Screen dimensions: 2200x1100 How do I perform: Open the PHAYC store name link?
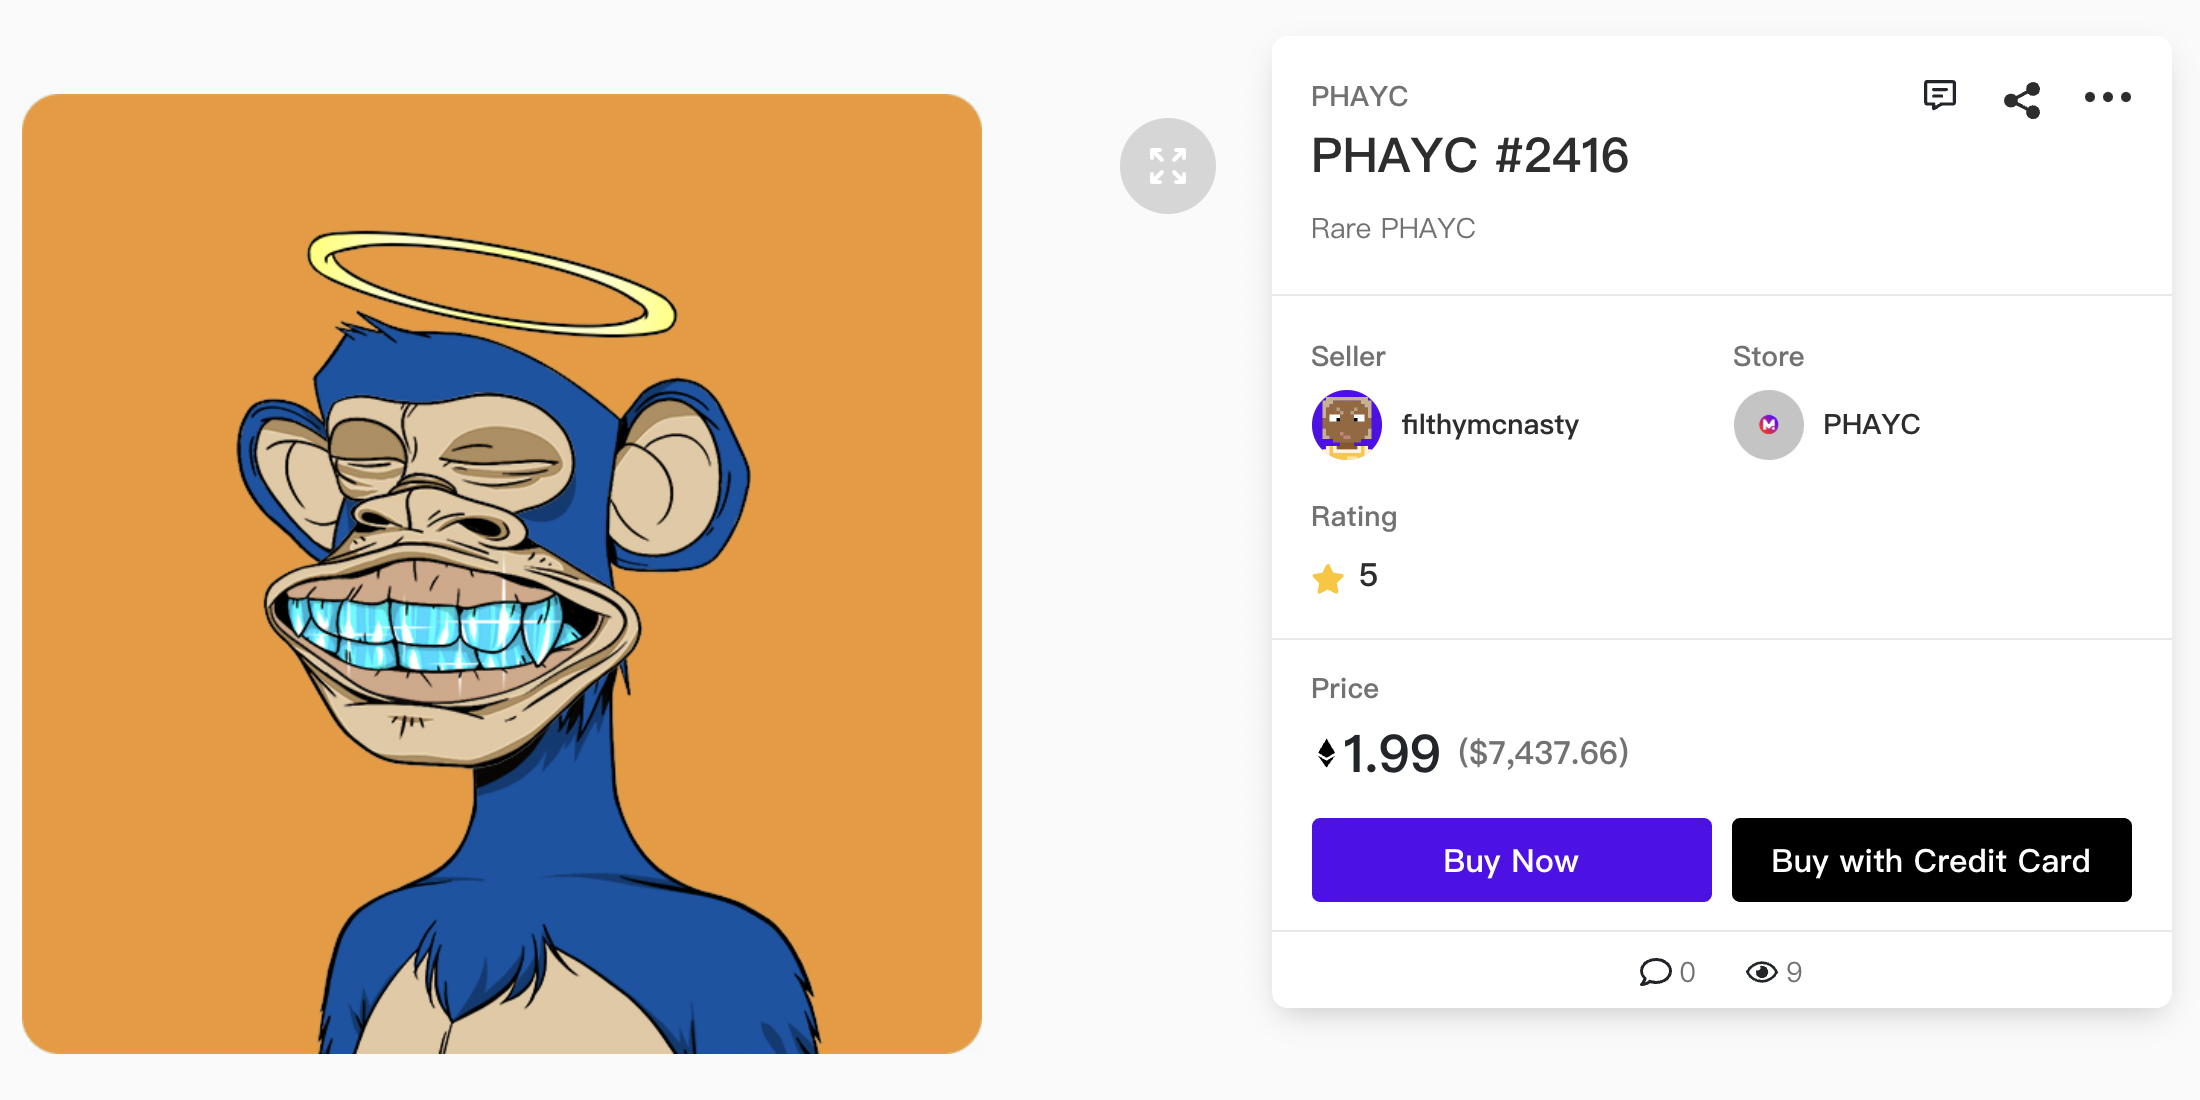pyautogui.click(x=1871, y=425)
